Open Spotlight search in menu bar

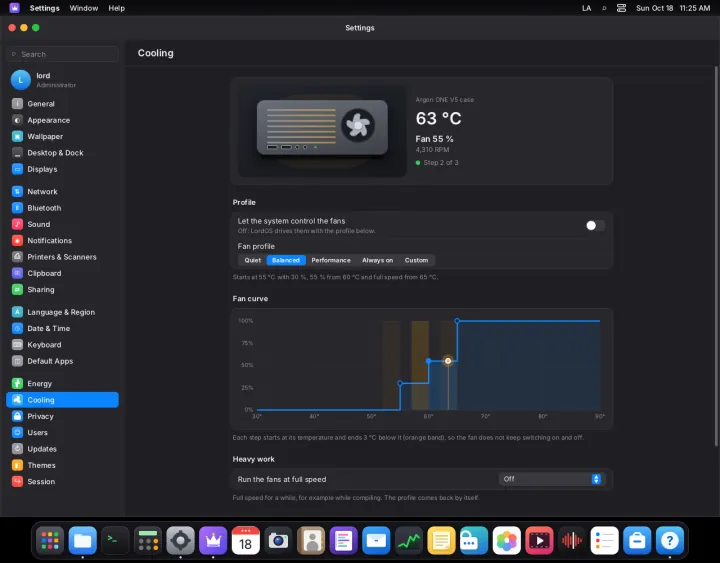pos(604,8)
